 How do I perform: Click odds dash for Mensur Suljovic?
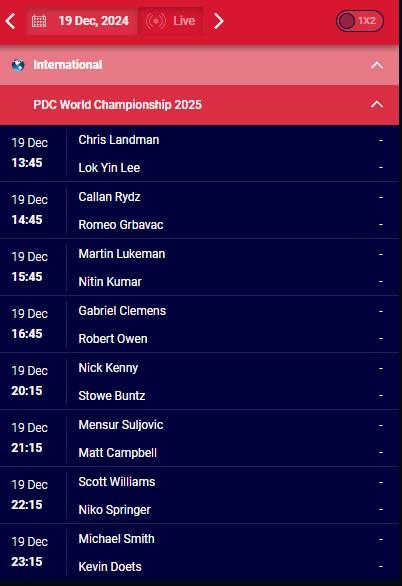pyautogui.click(x=381, y=425)
